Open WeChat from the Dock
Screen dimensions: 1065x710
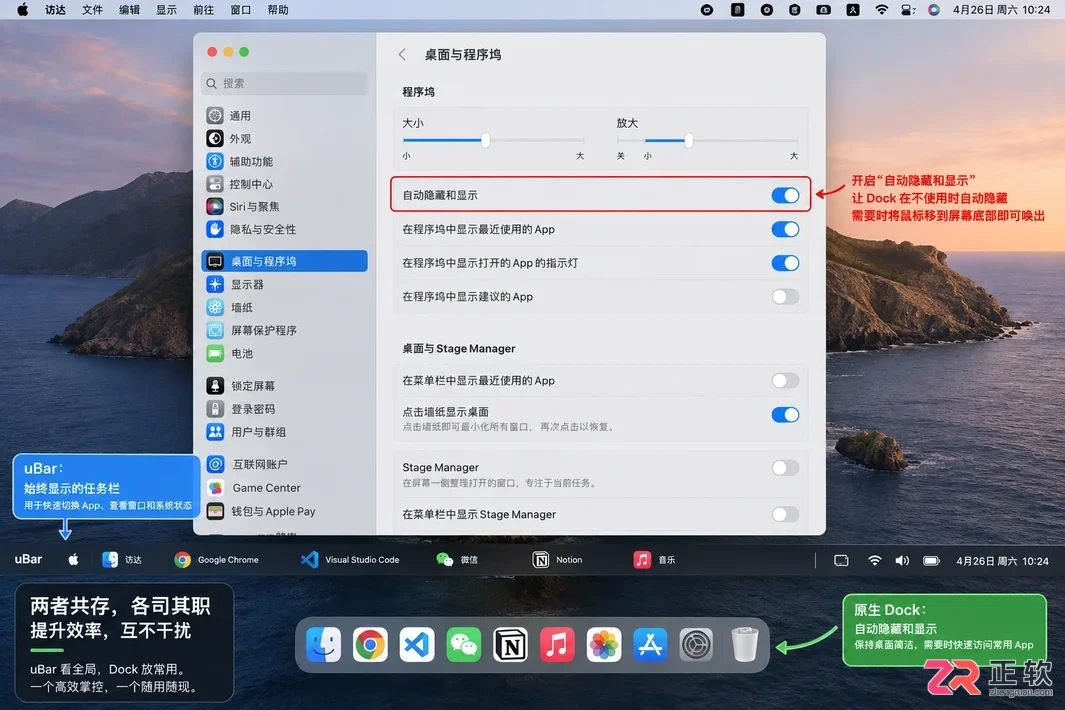click(464, 644)
